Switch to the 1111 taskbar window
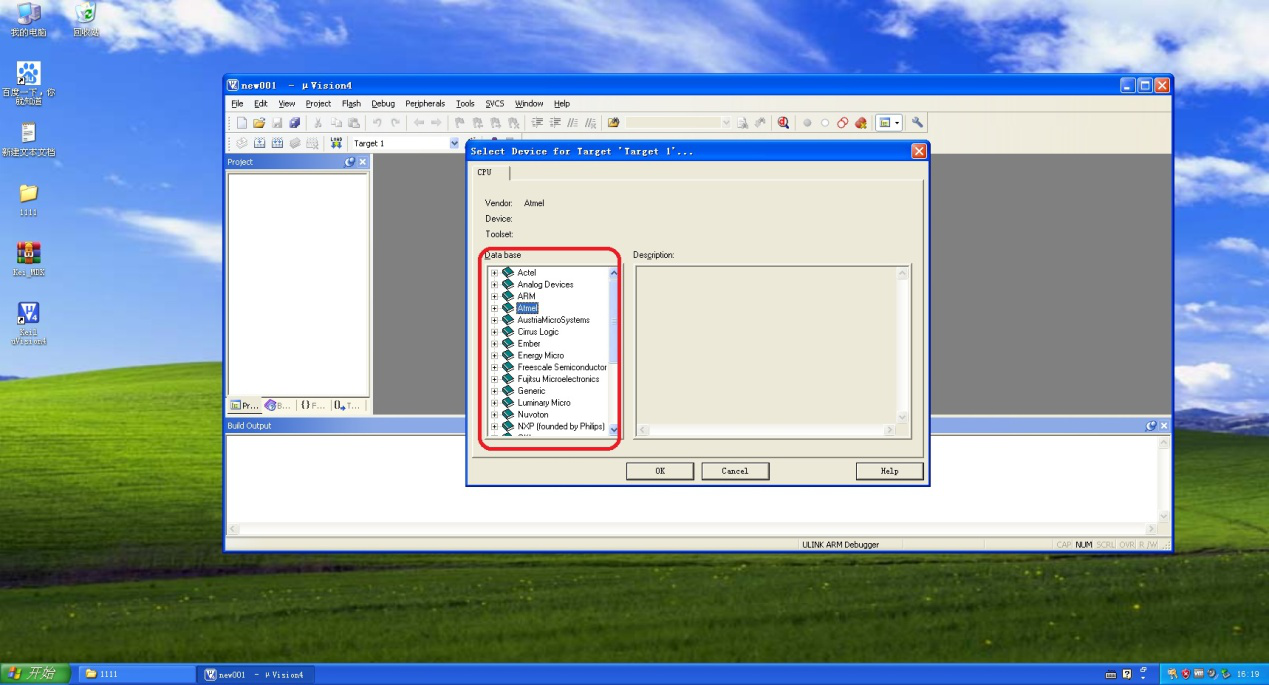 click(x=135, y=674)
